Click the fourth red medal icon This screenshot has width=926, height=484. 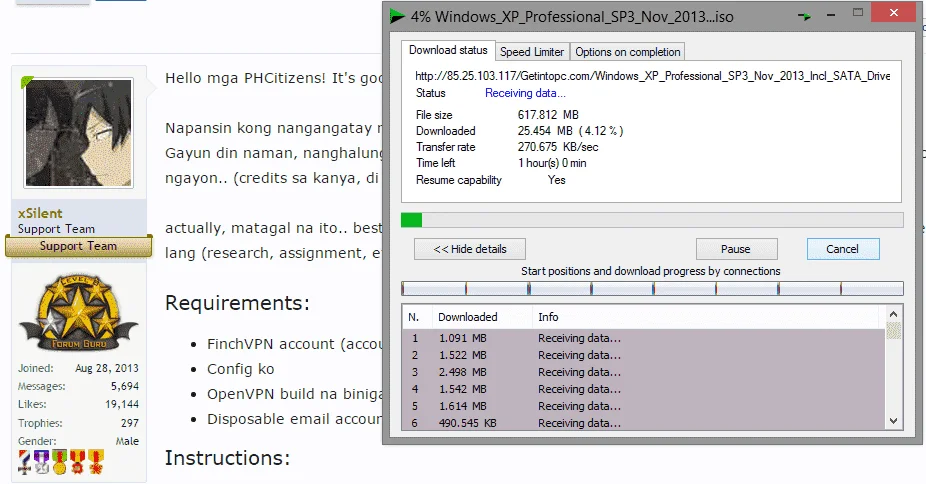click(78, 462)
